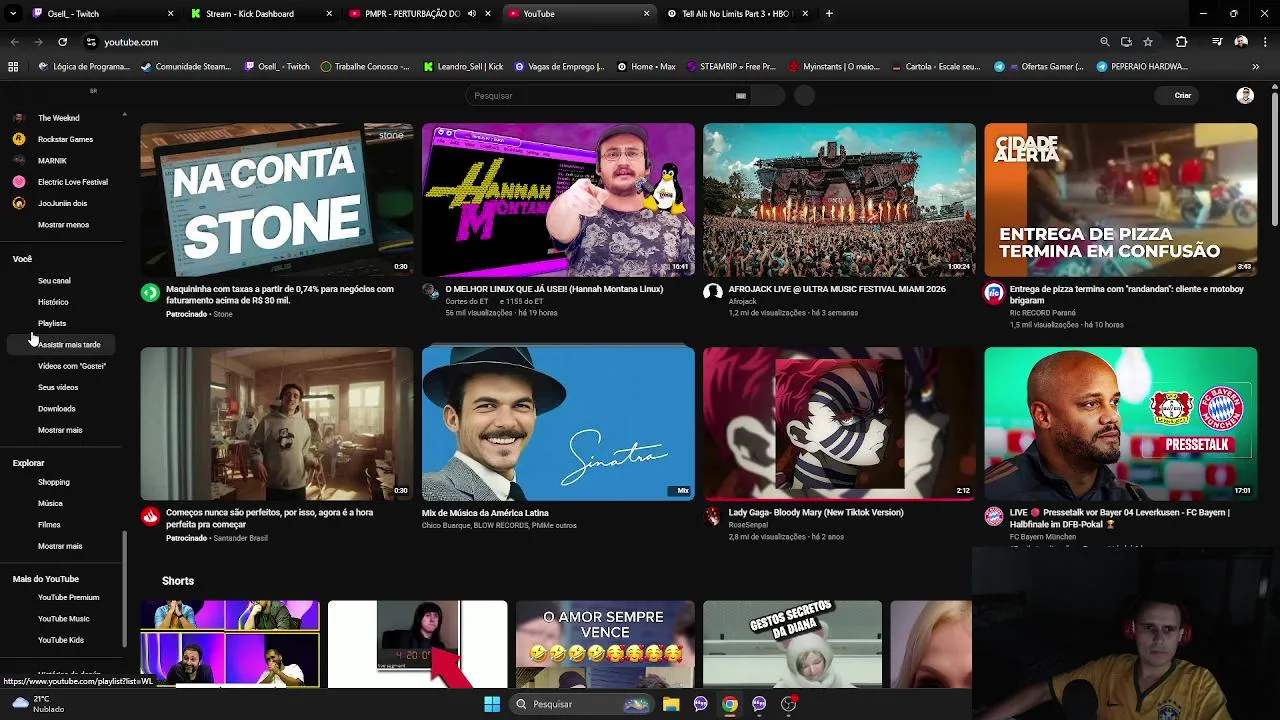
Task: Bookmark this page with the star icon
Action: pyautogui.click(x=1148, y=42)
